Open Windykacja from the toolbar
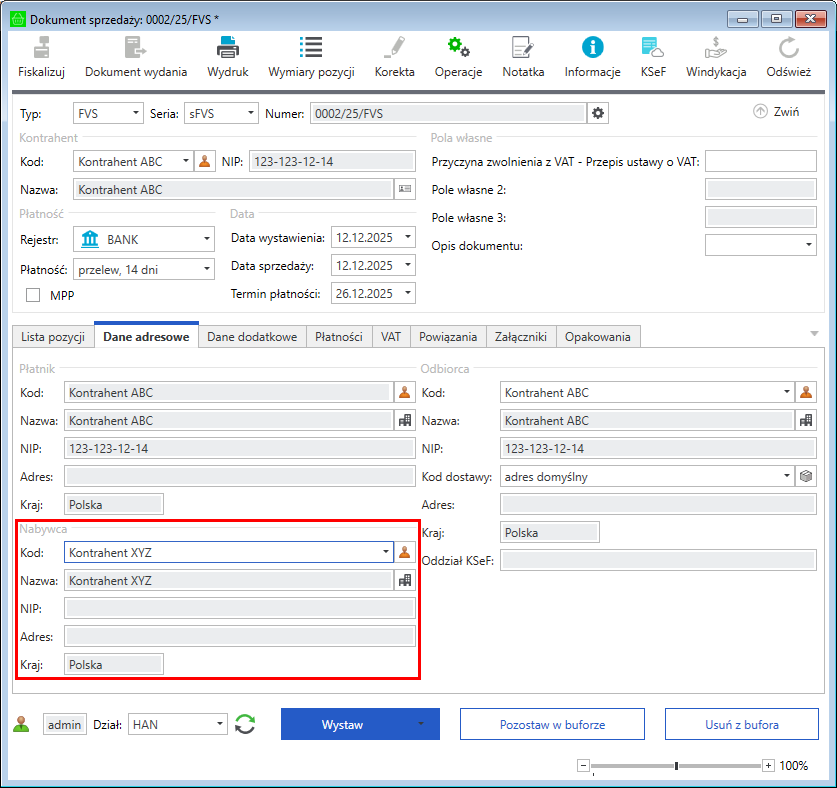 pos(716,47)
